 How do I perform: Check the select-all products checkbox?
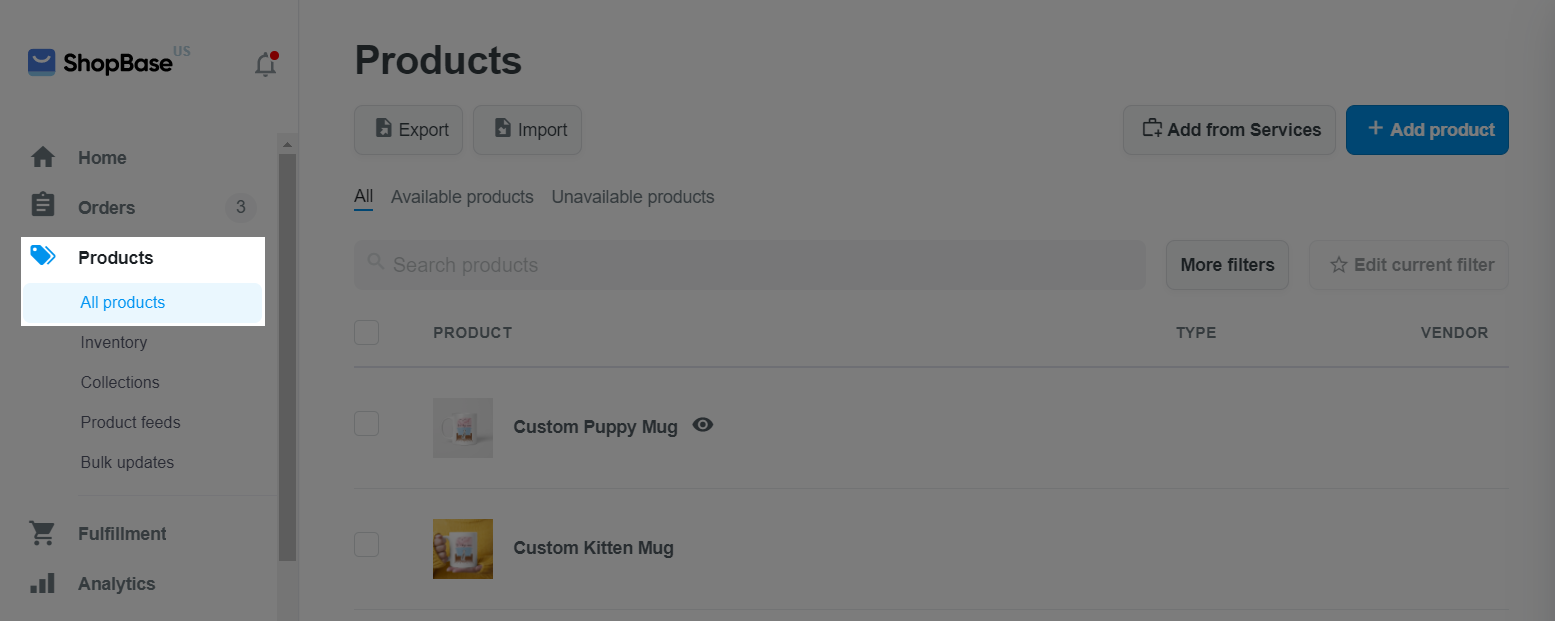pyautogui.click(x=367, y=332)
